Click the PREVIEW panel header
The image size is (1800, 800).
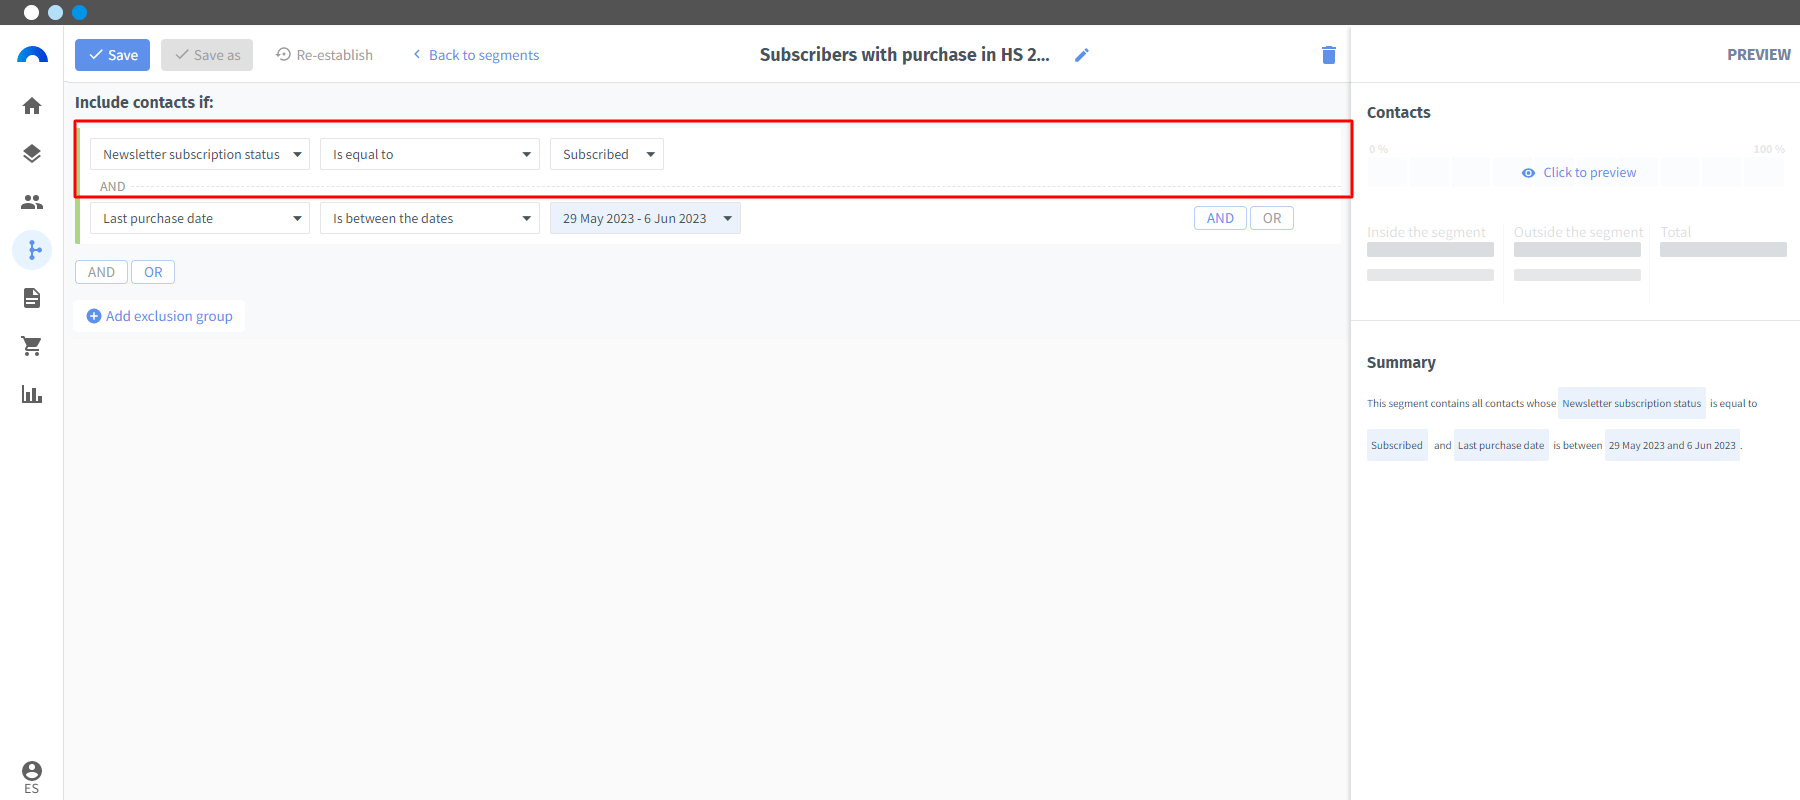(x=1759, y=55)
